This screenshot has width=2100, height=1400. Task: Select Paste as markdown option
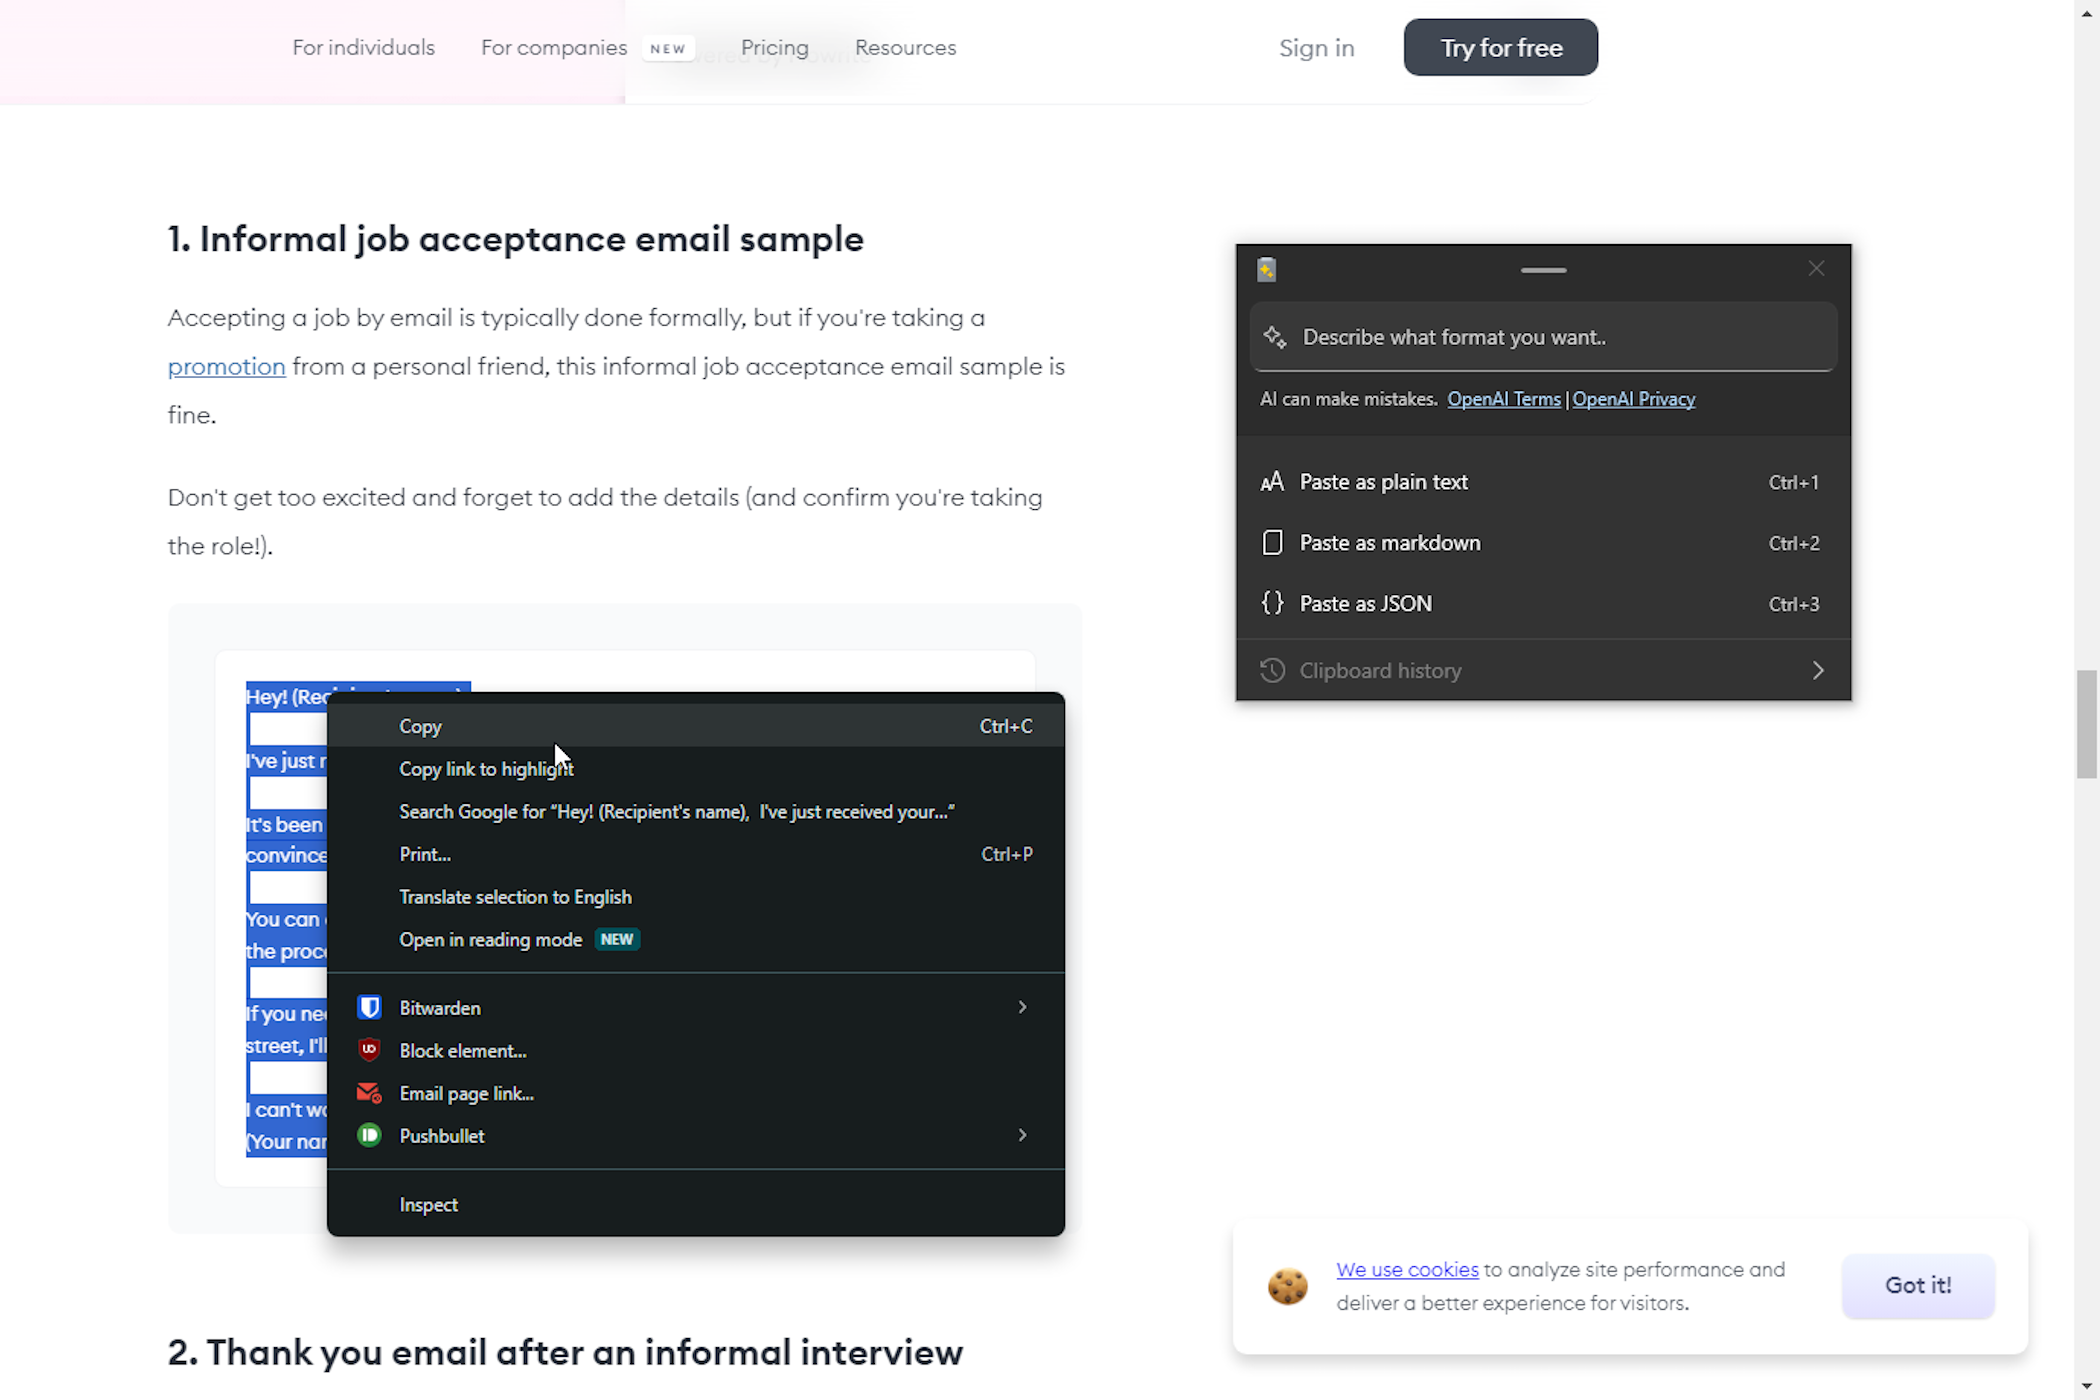click(1543, 543)
